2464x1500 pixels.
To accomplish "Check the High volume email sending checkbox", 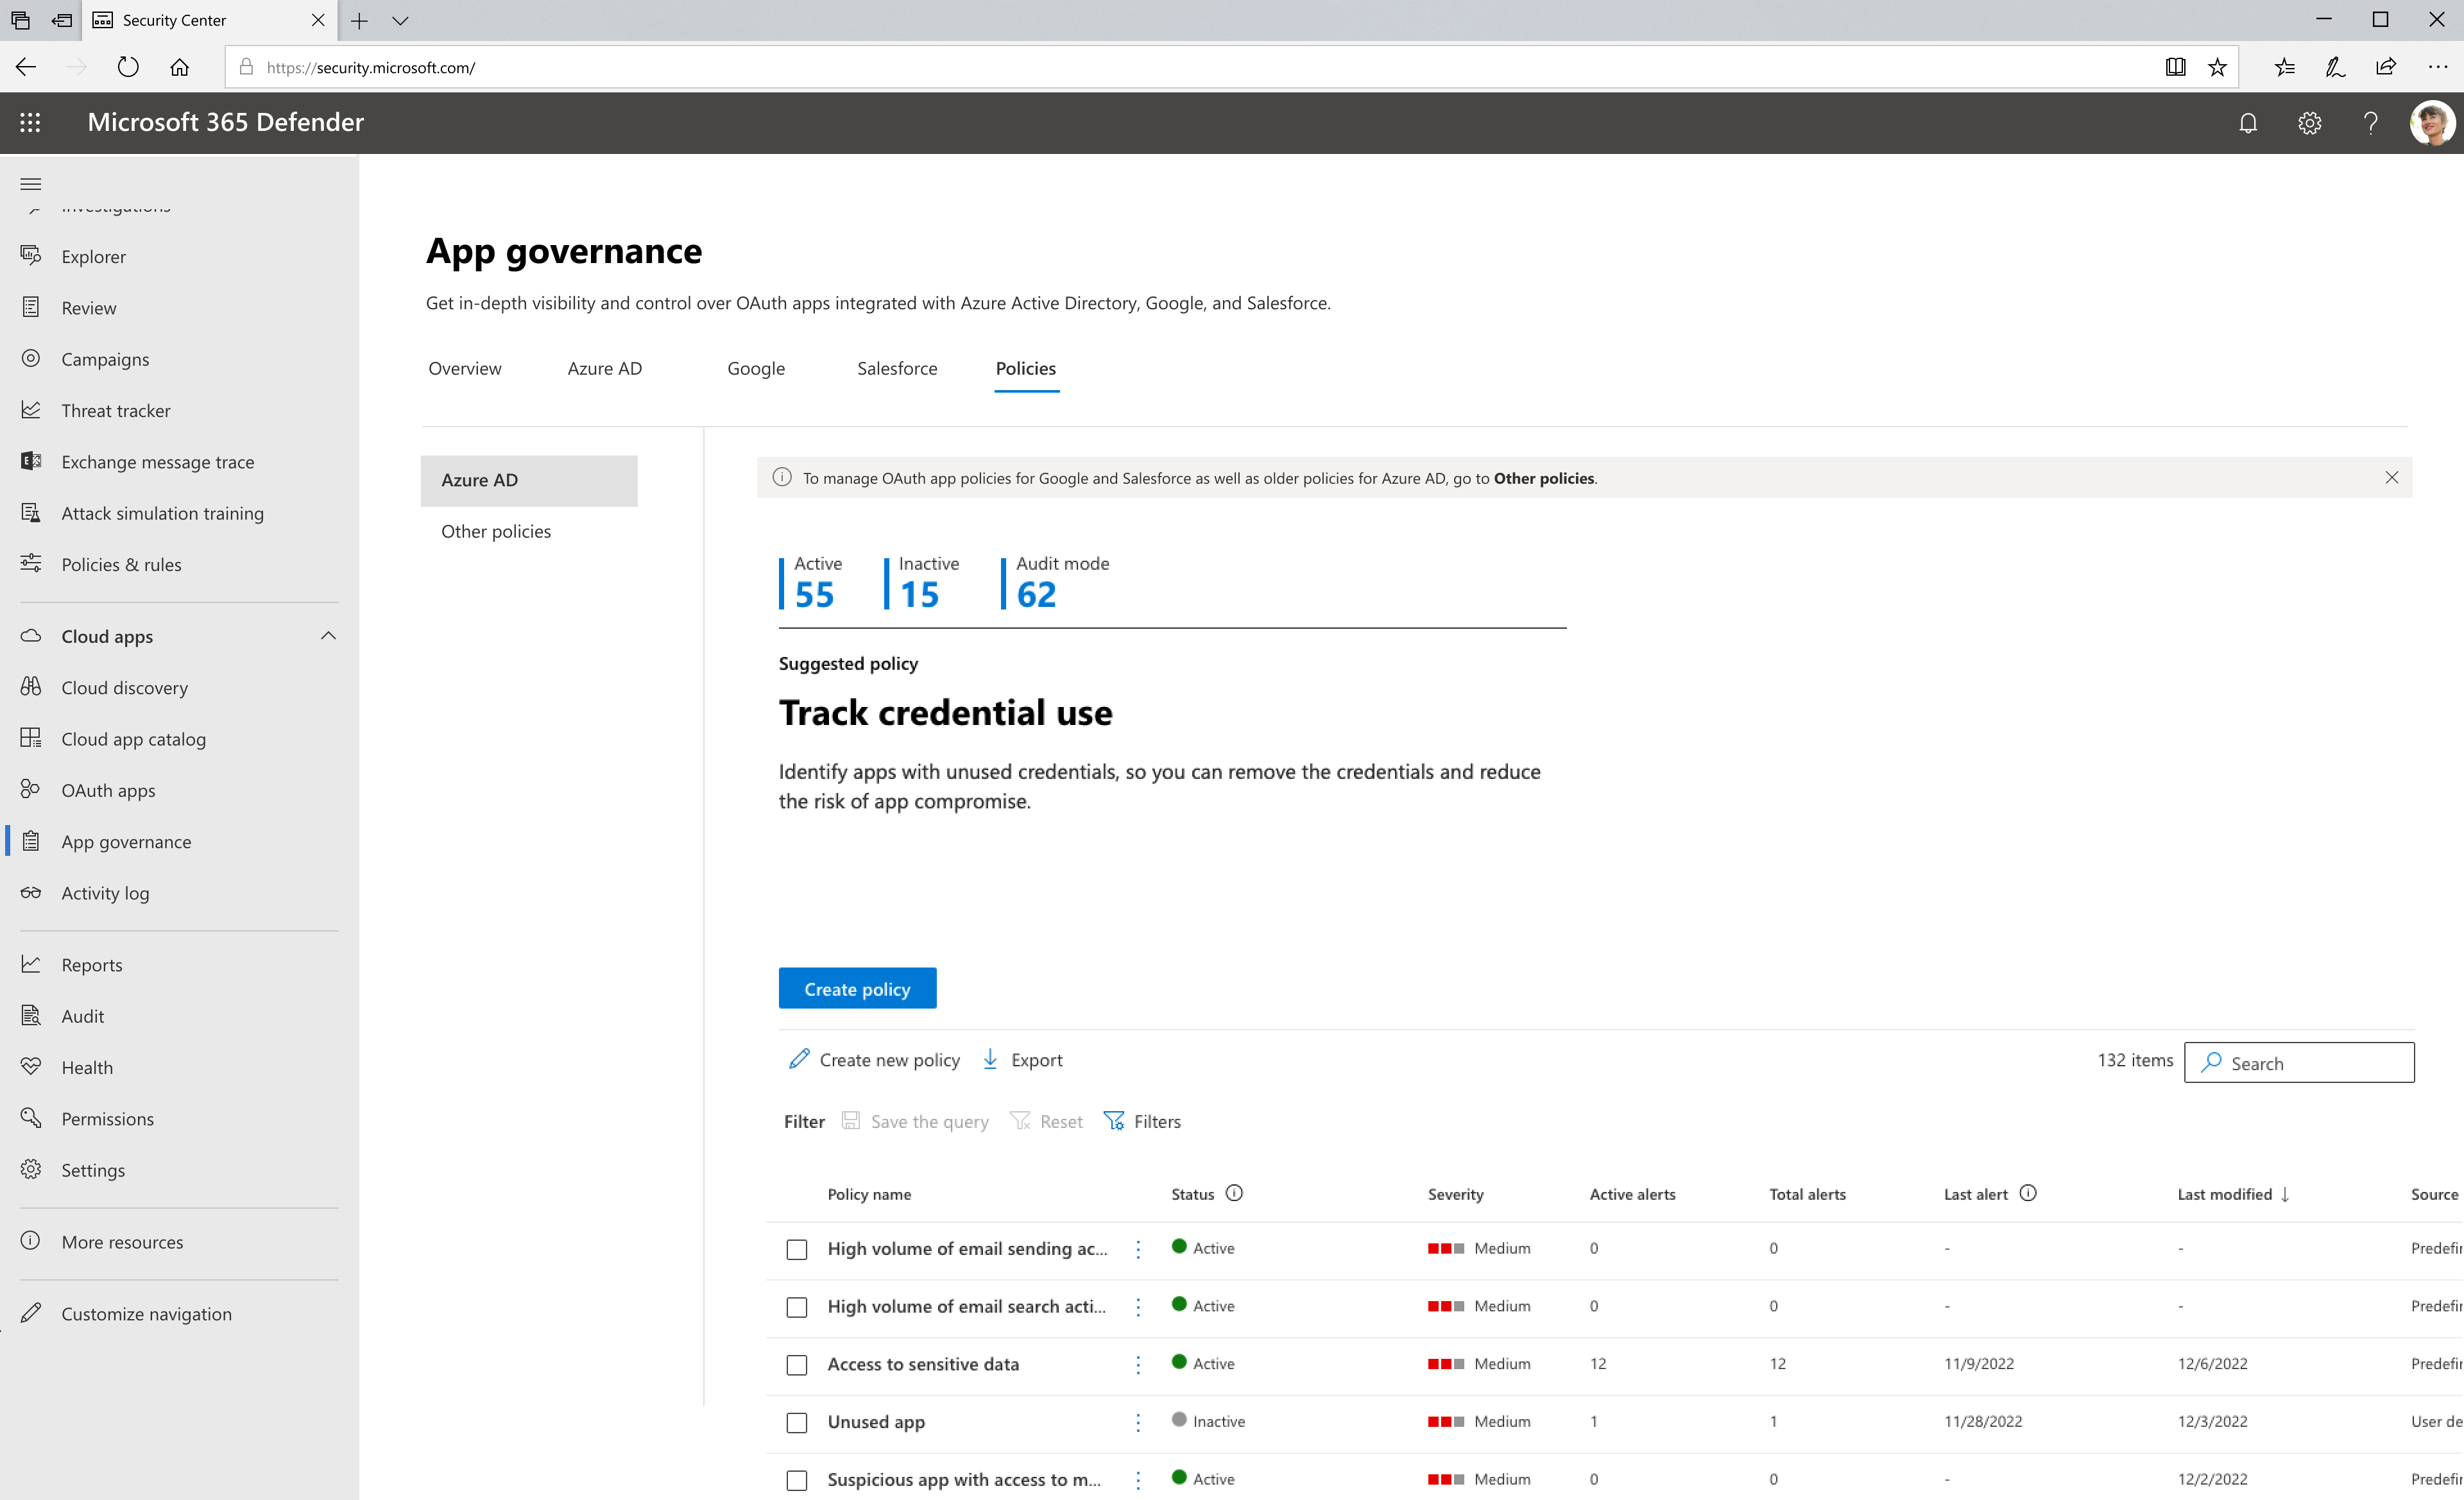I will [x=798, y=1249].
